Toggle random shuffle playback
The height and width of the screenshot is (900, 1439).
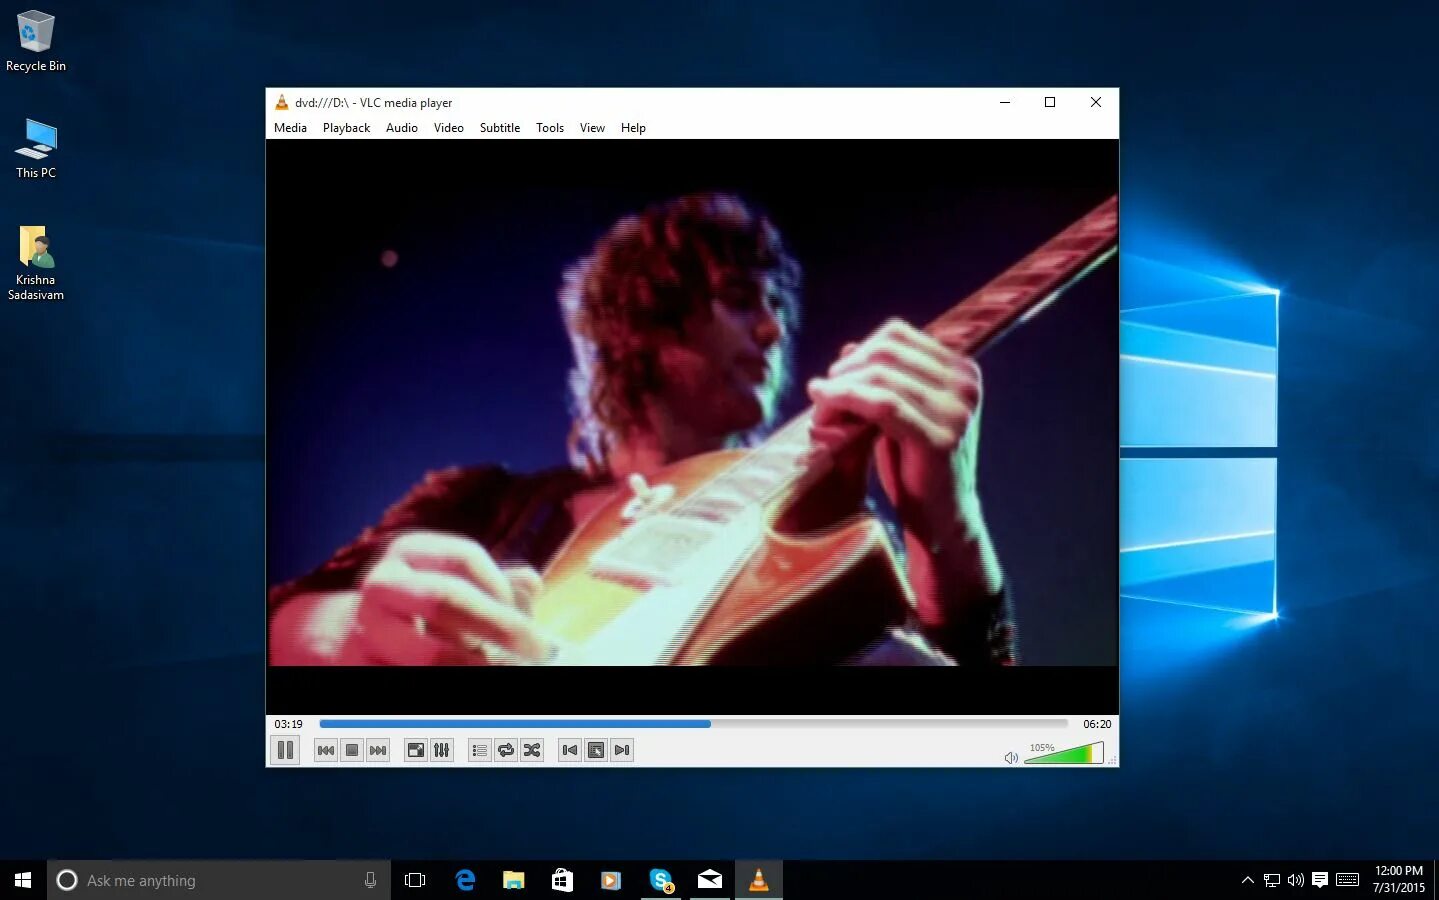532,750
